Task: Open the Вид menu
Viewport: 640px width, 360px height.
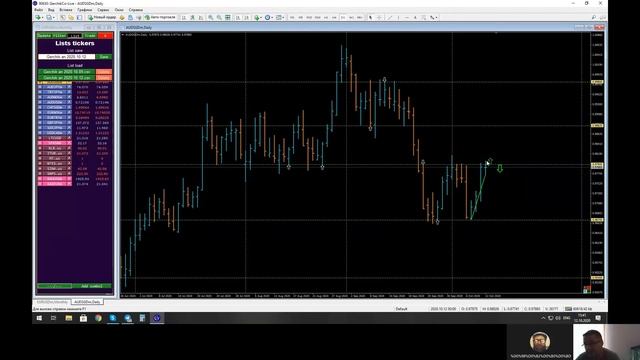Action: point(51,9)
